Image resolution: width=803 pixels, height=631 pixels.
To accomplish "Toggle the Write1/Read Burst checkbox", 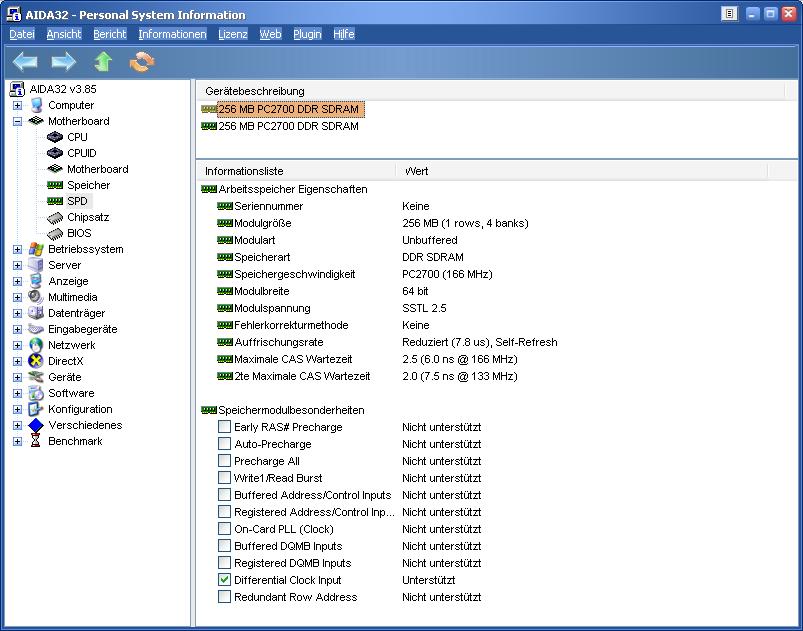I will [x=224, y=477].
